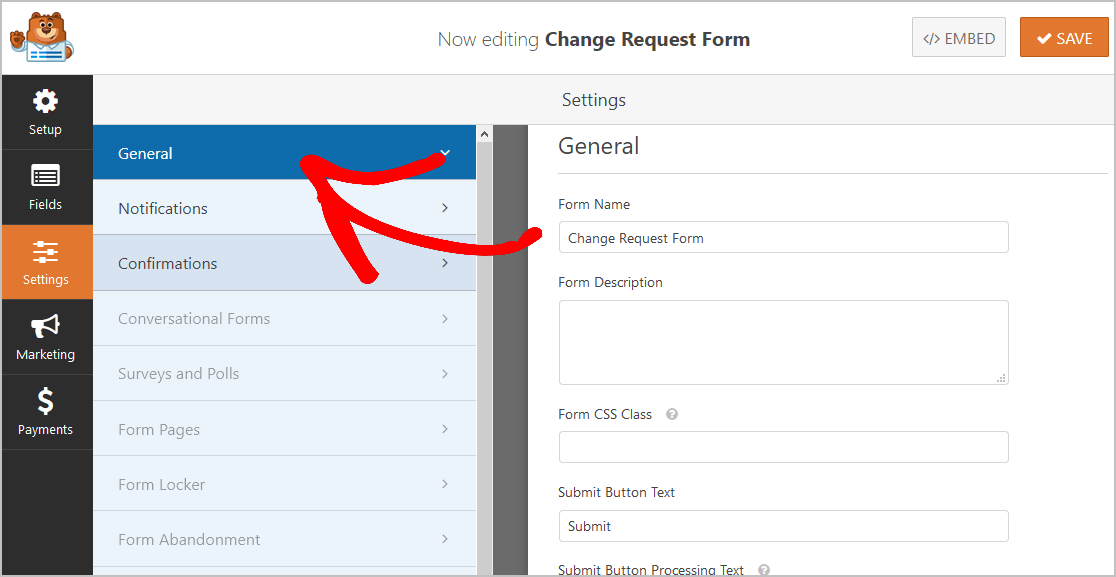Click the 'Settings' panel header text
The height and width of the screenshot is (577, 1116).
594,100
